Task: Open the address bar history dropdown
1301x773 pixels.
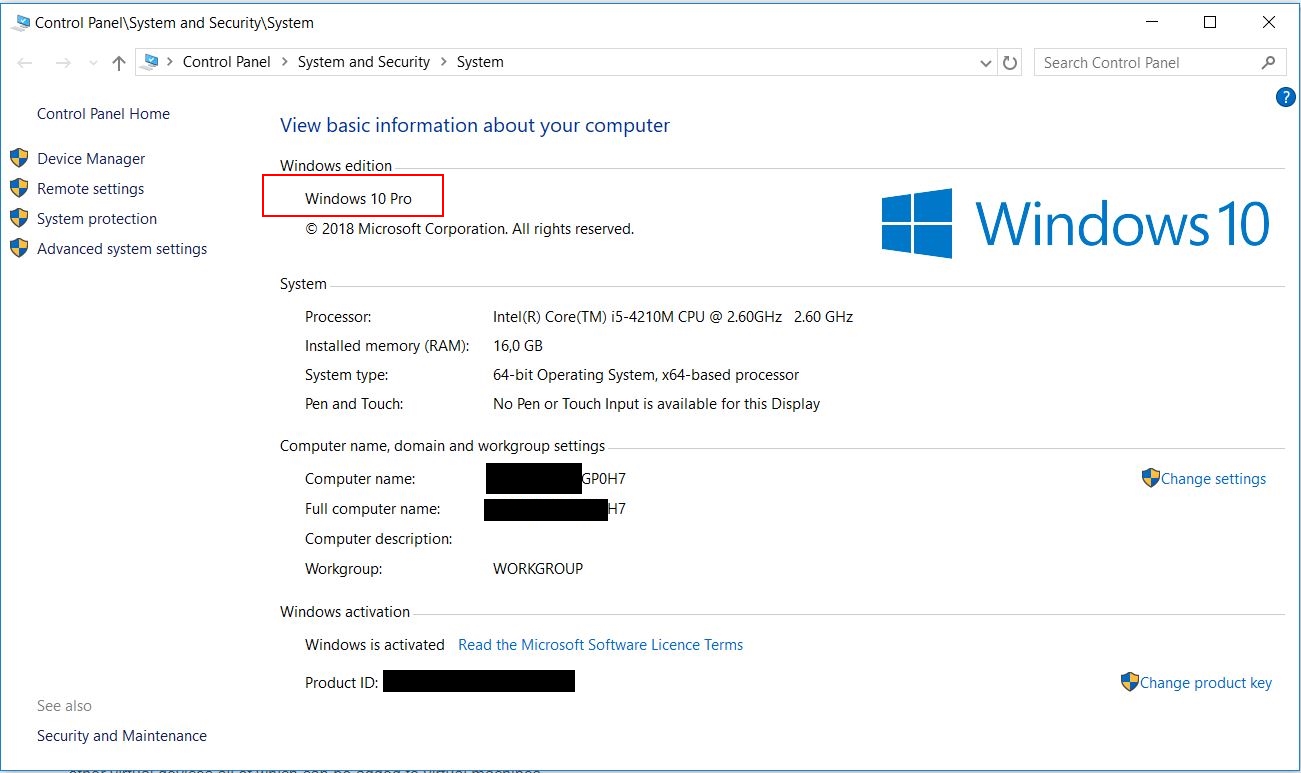Action: pos(986,62)
